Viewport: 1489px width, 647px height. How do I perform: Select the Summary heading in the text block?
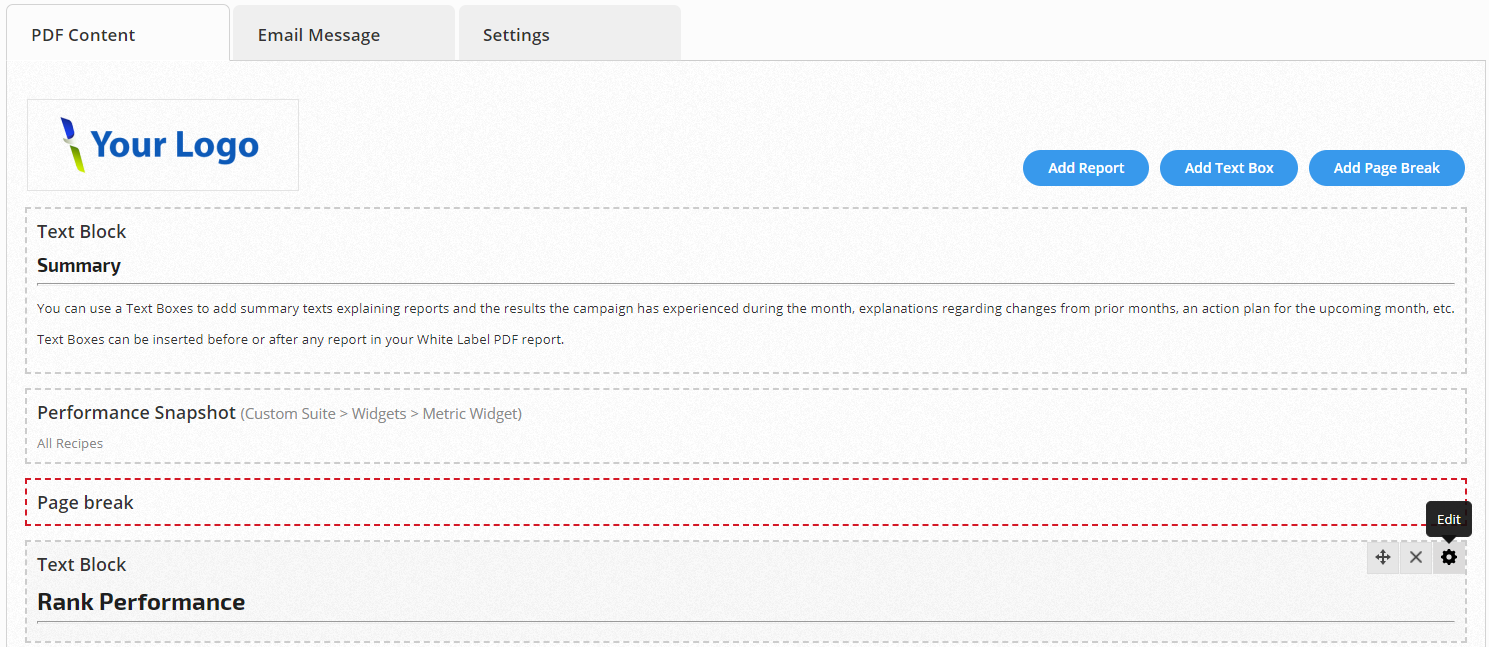coord(79,265)
